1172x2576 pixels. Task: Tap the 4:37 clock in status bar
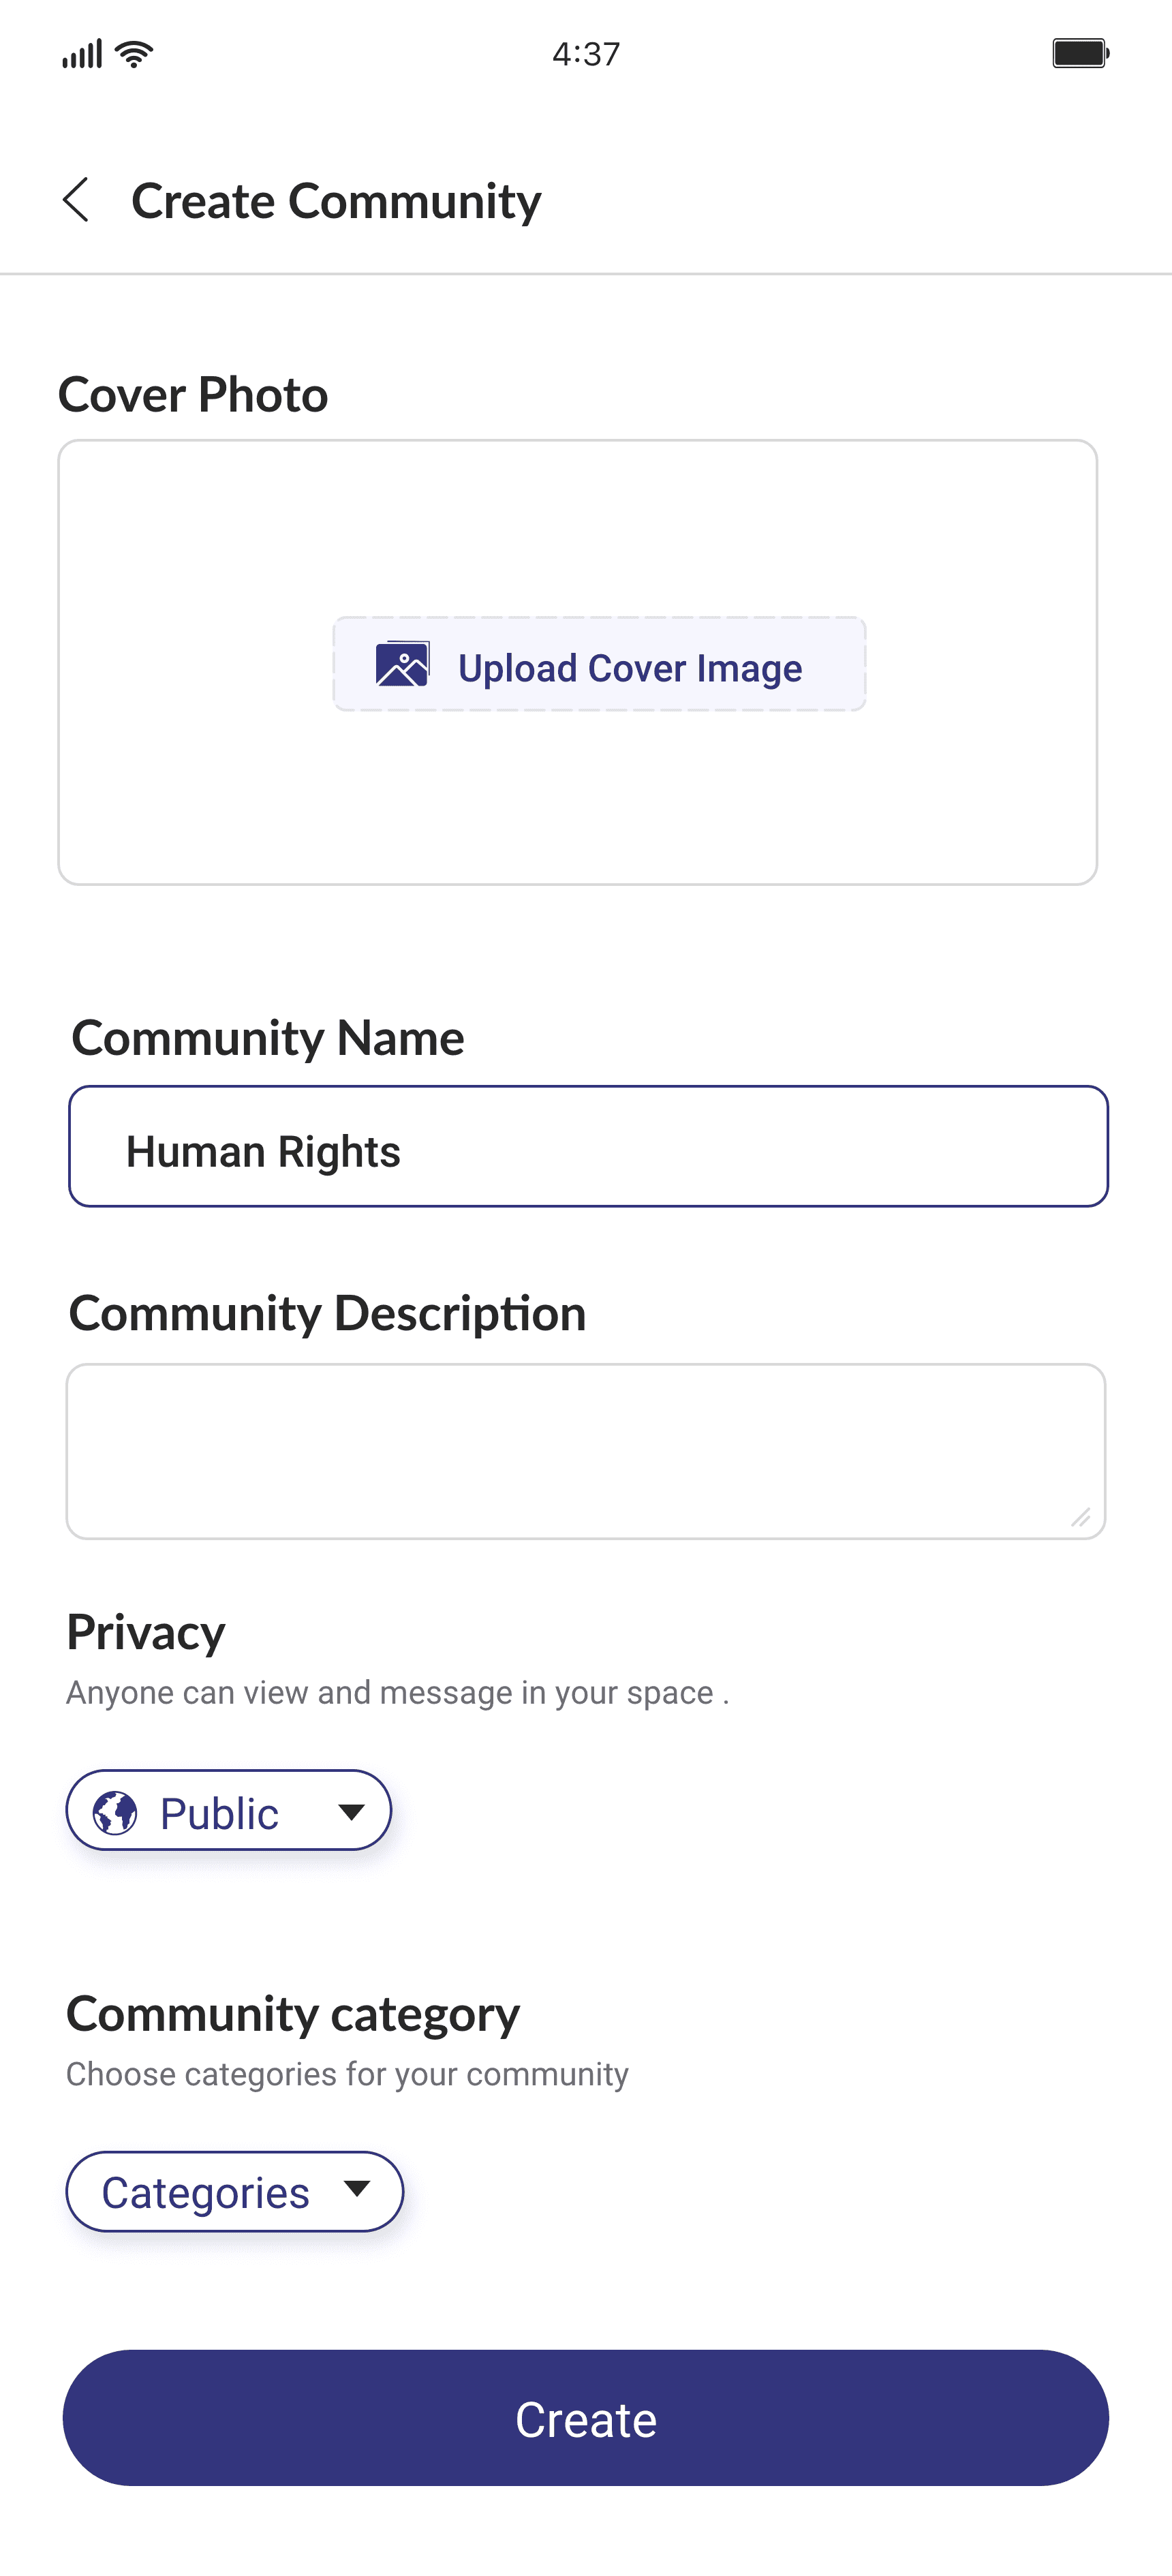[x=586, y=54]
